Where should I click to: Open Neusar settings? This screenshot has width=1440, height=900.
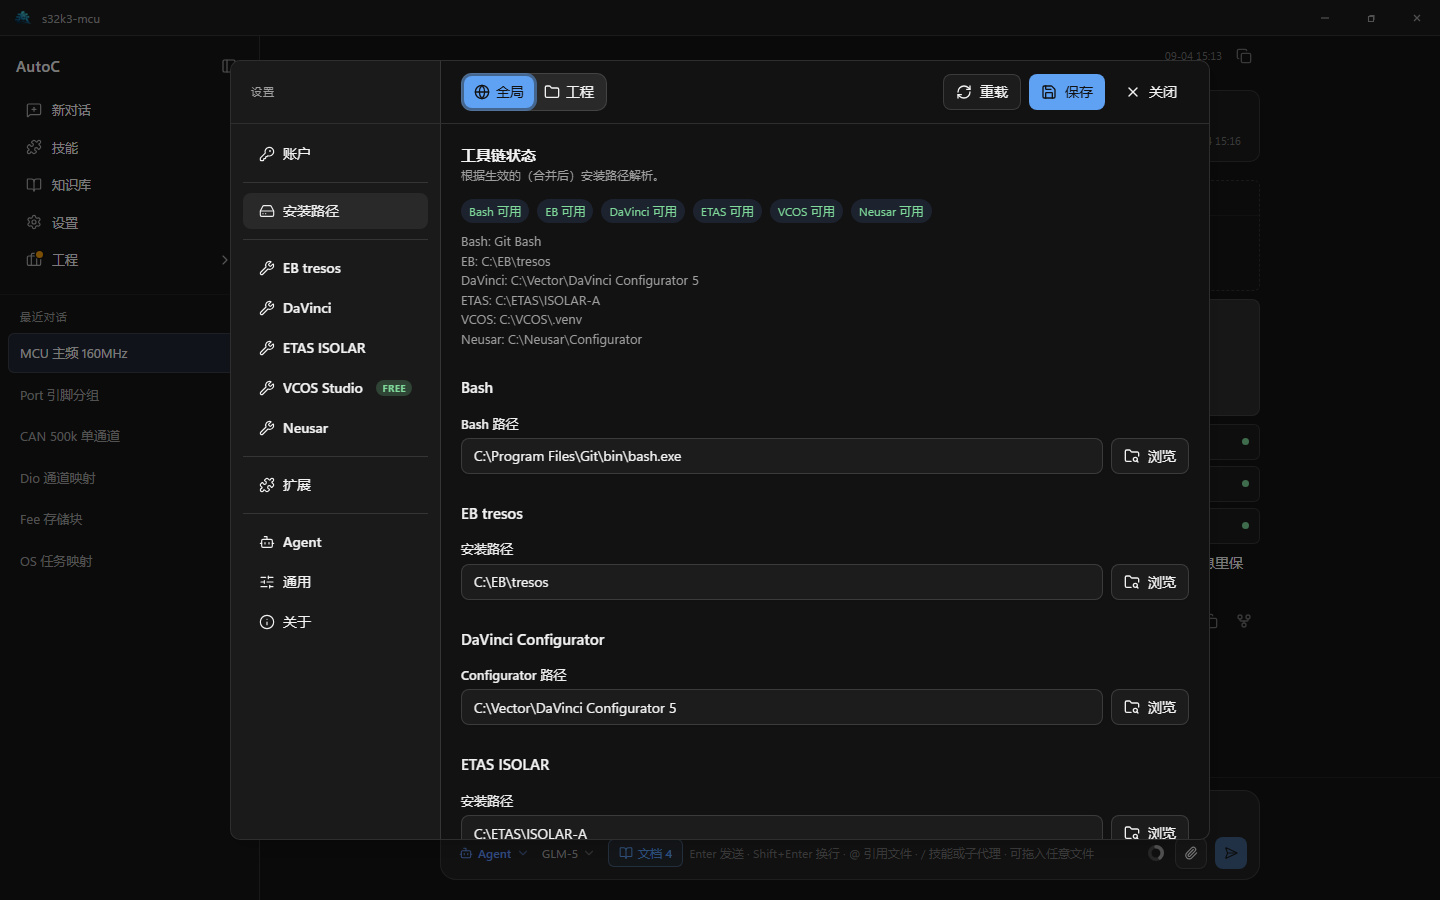point(335,428)
